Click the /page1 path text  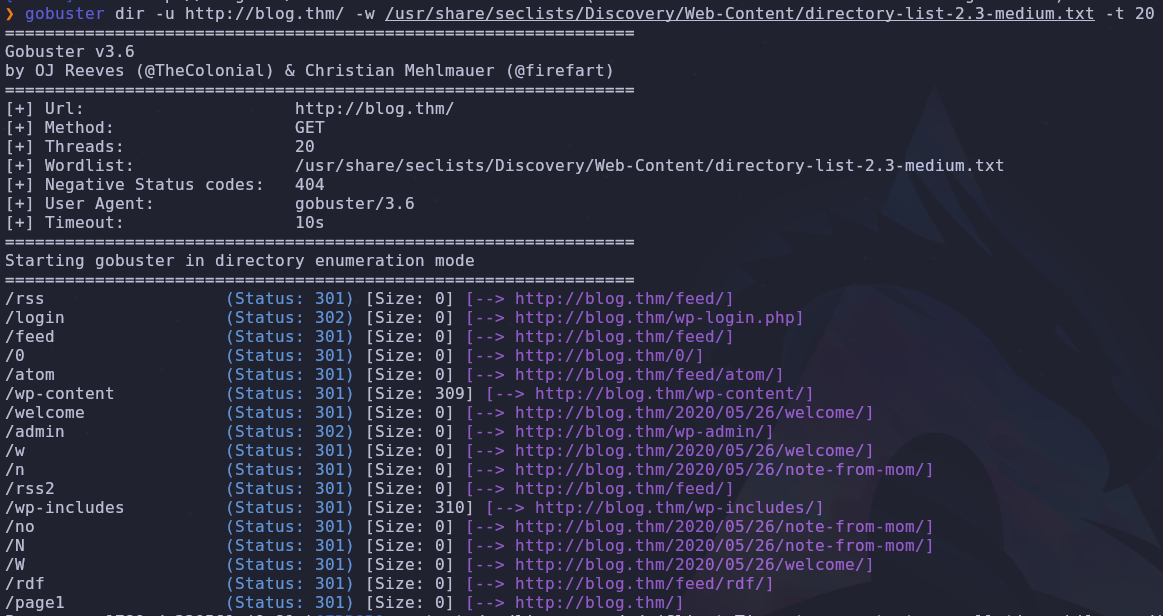(x=35, y=603)
